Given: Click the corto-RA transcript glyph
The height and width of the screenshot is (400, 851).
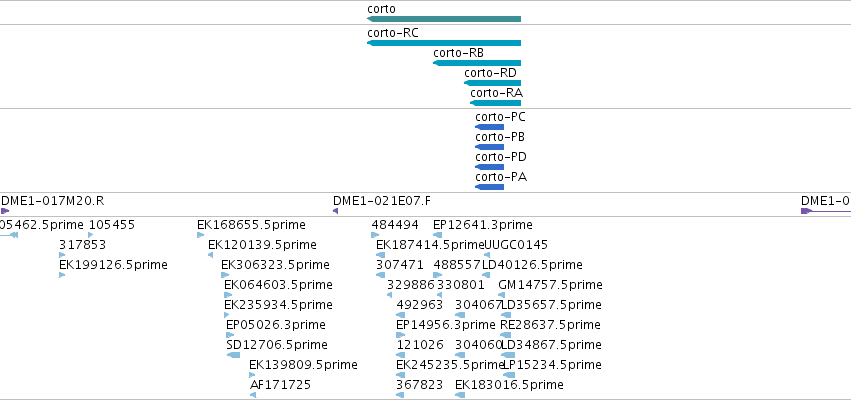Looking at the screenshot, I should point(496,103).
